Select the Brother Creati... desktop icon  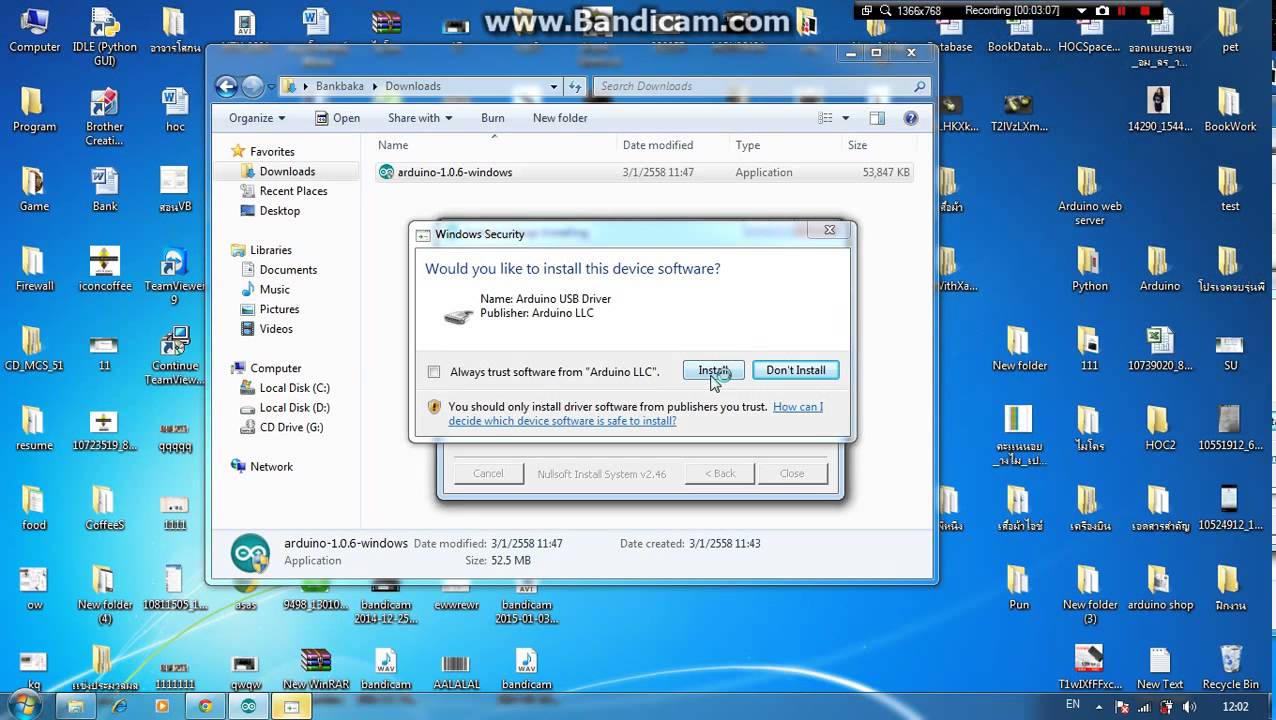point(105,116)
